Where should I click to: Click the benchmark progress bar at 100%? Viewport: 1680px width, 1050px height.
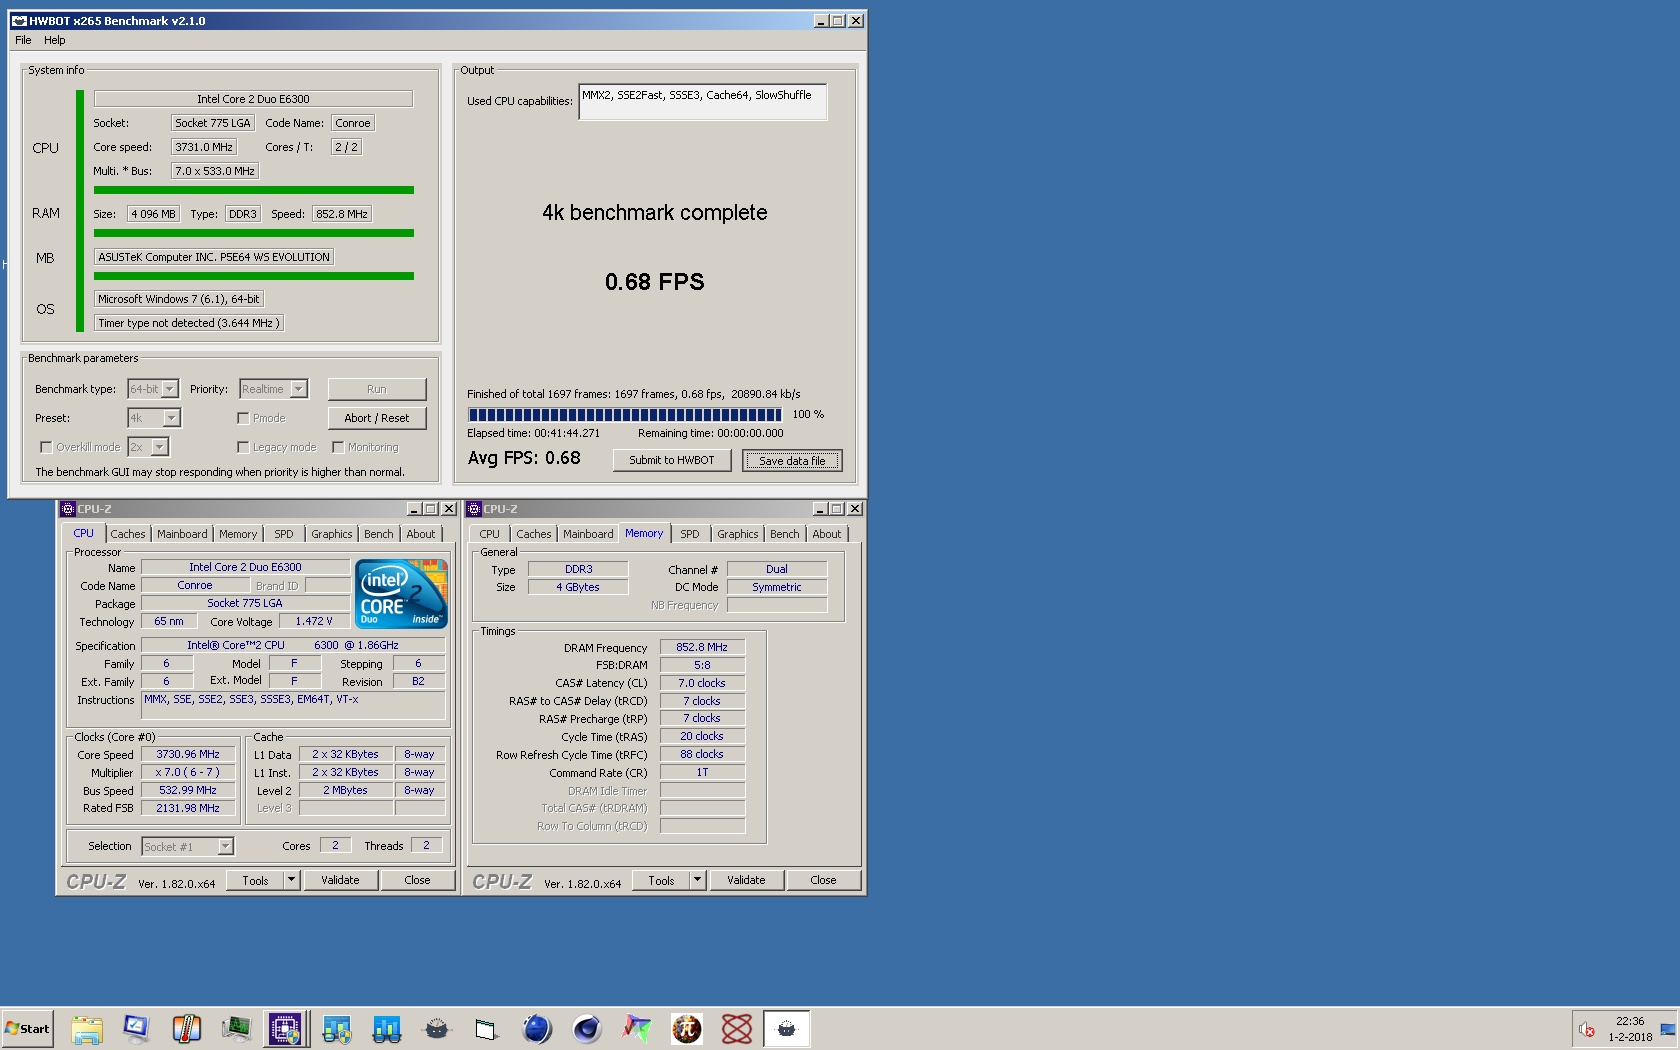click(625, 414)
